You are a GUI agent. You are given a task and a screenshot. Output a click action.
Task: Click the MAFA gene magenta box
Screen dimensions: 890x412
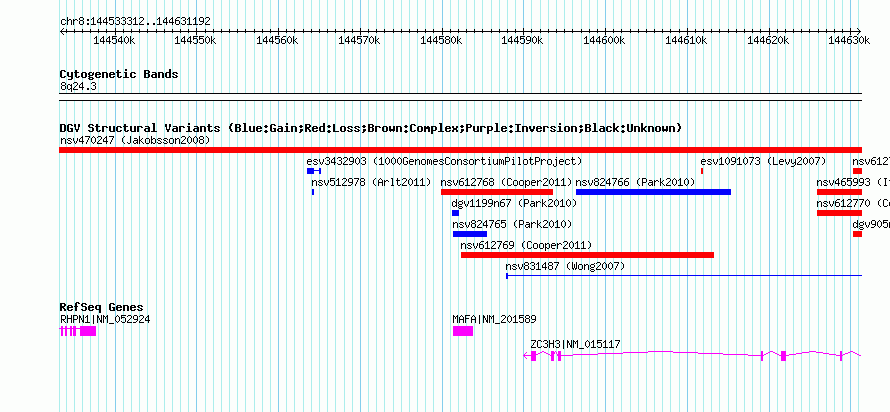(x=463, y=331)
